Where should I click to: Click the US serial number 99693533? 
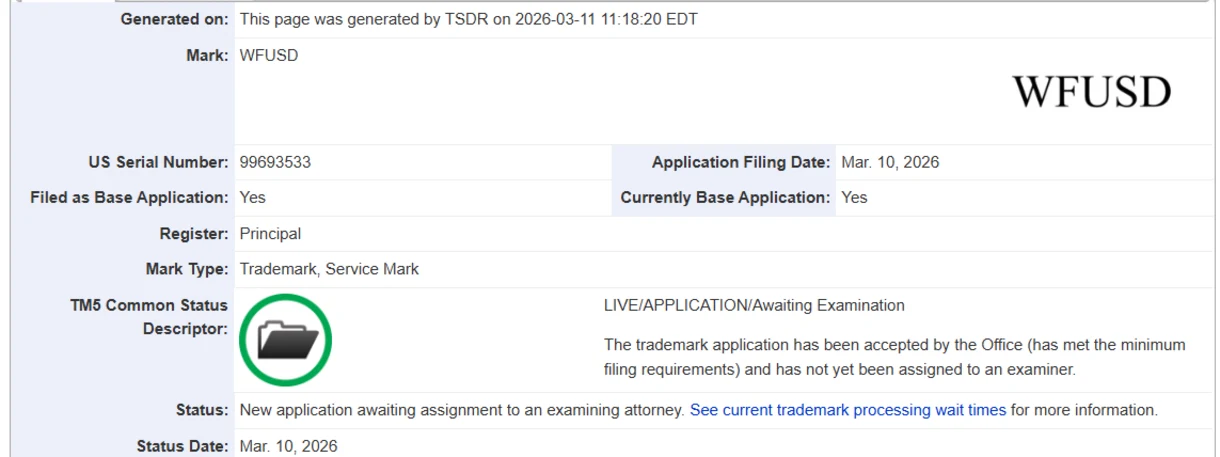tap(275, 162)
